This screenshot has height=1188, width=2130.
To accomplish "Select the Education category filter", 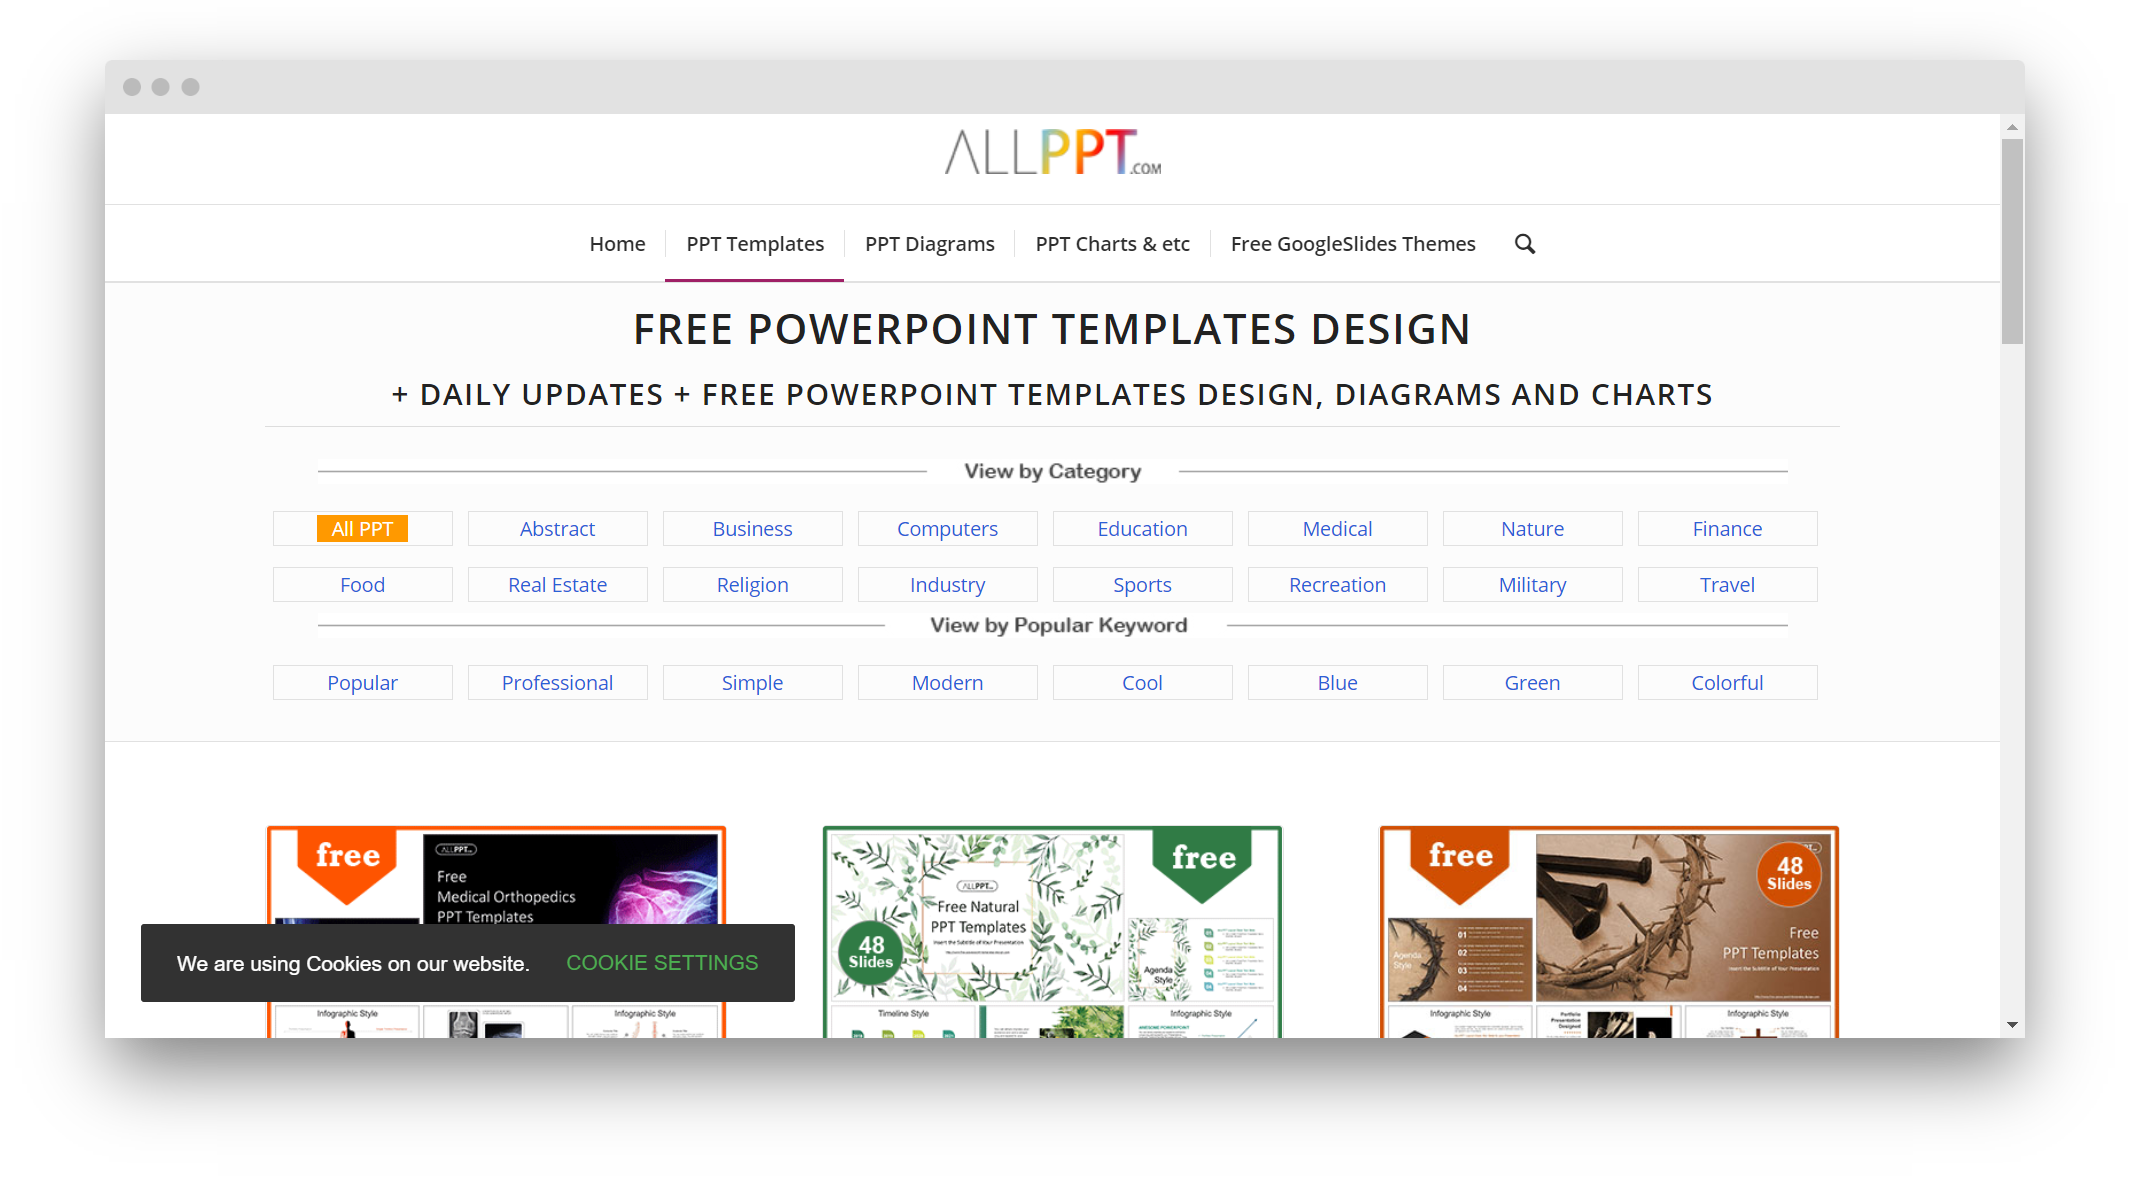I will coord(1143,528).
